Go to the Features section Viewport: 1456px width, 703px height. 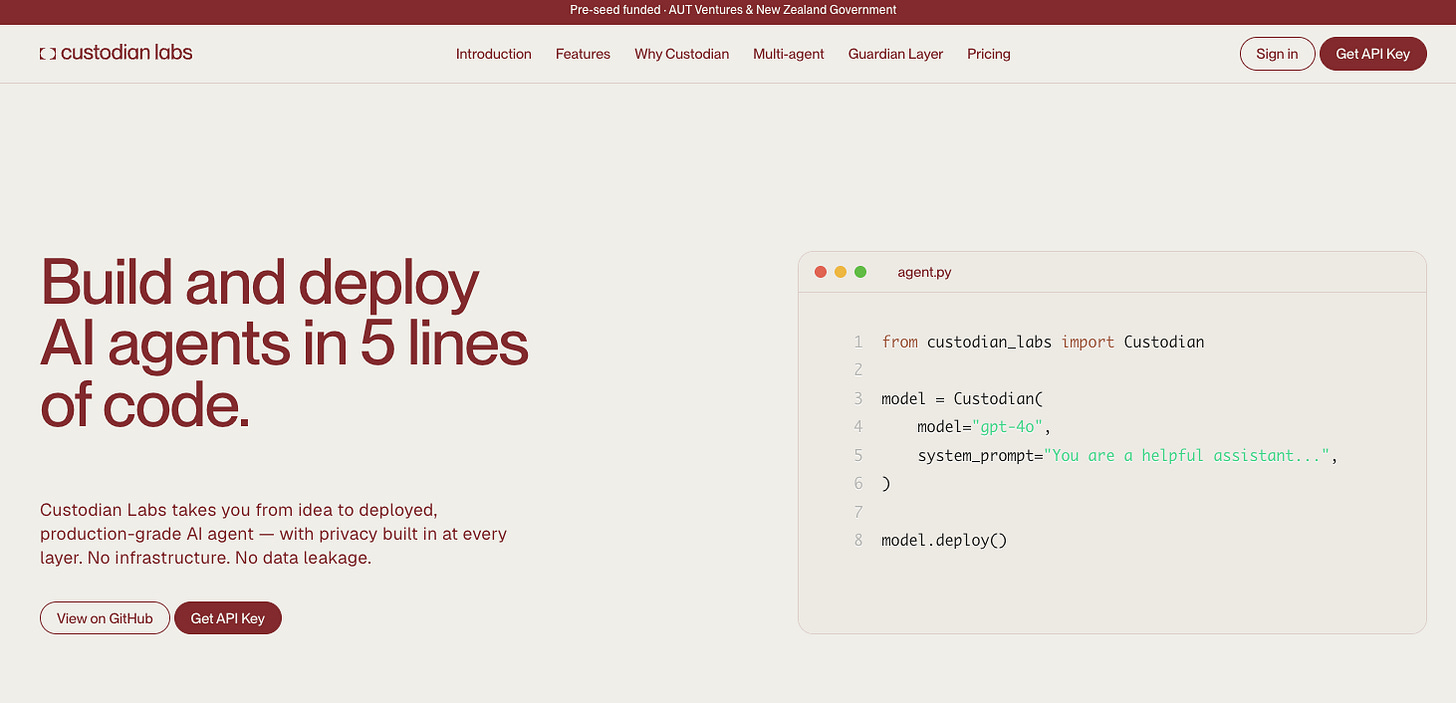[583, 54]
